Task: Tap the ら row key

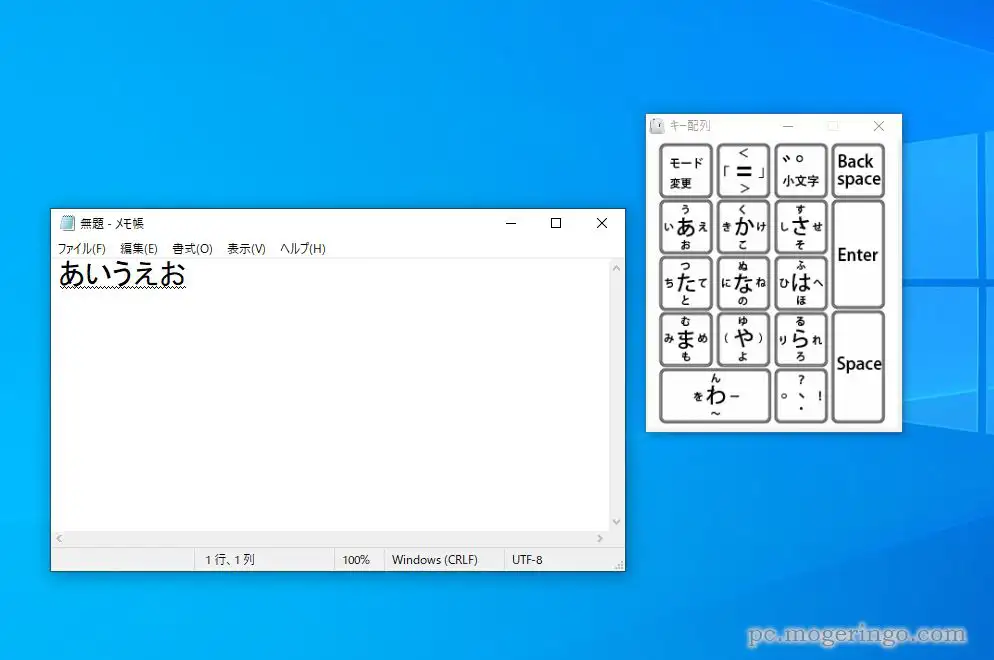Action: click(801, 339)
